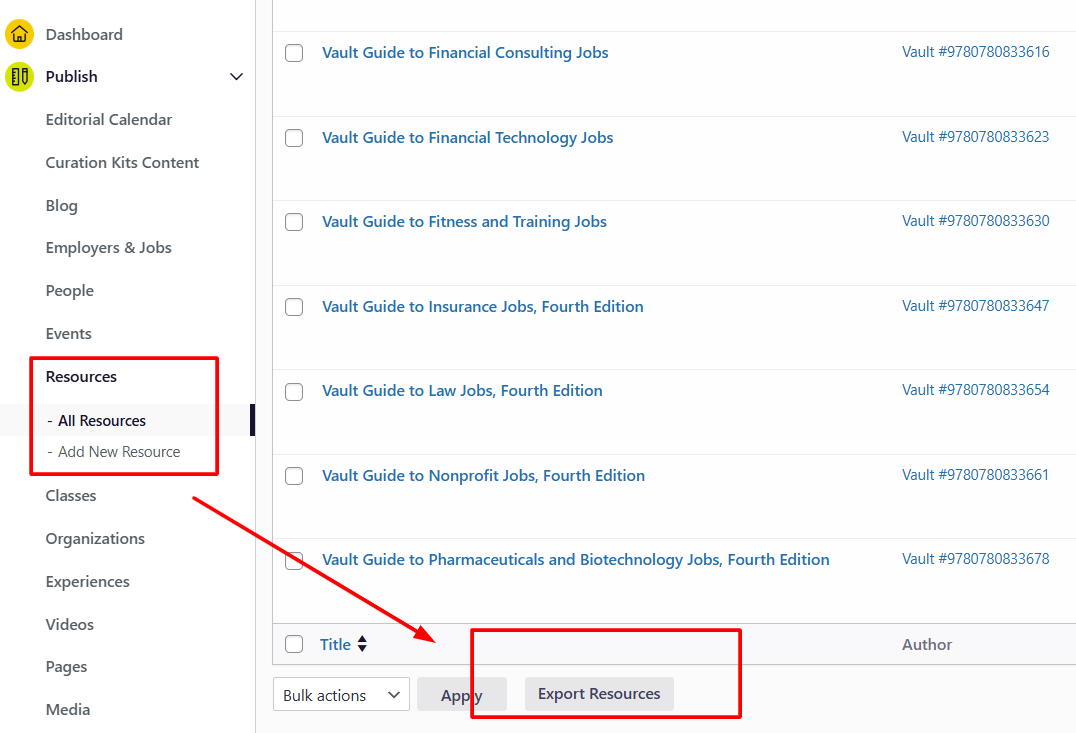The width and height of the screenshot is (1076, 733).
Task: Open Vault Guide to Insurance Jobs, Fourth Edition
Action: (x=483, y=306)
